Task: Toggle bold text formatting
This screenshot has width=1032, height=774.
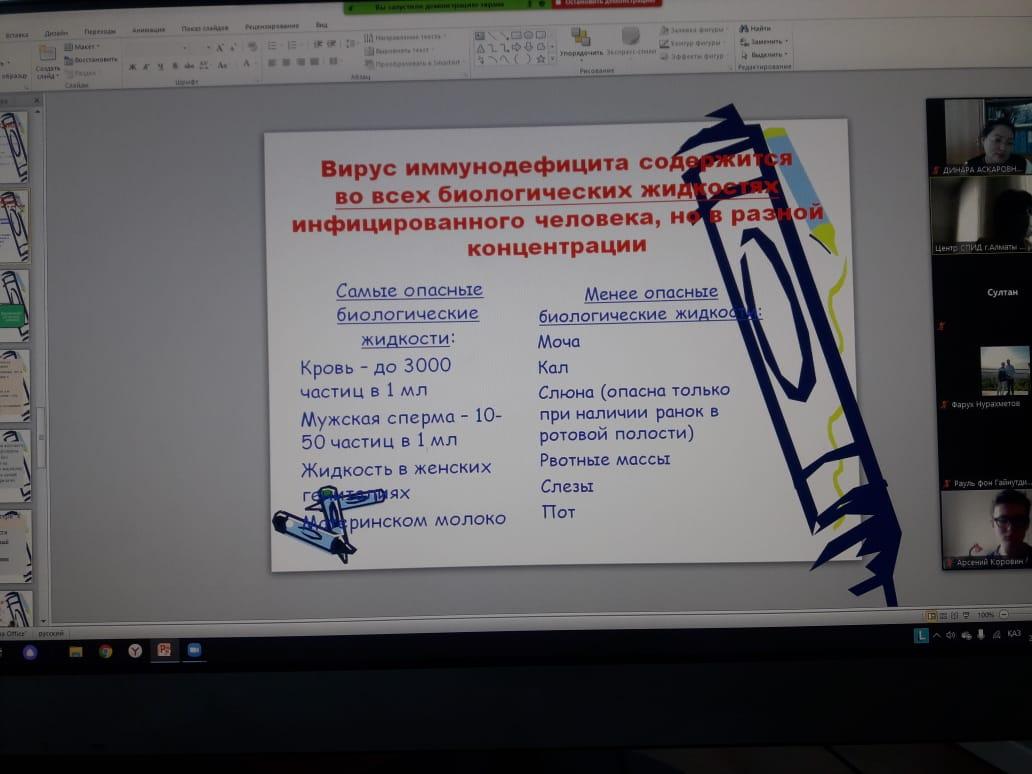Action: coord(131,67)
